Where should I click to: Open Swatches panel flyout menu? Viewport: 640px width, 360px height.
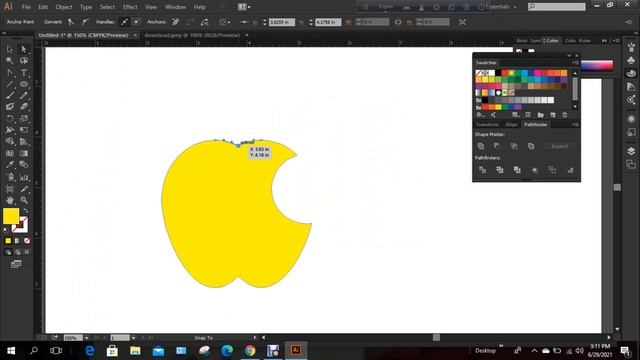[575, 62]
